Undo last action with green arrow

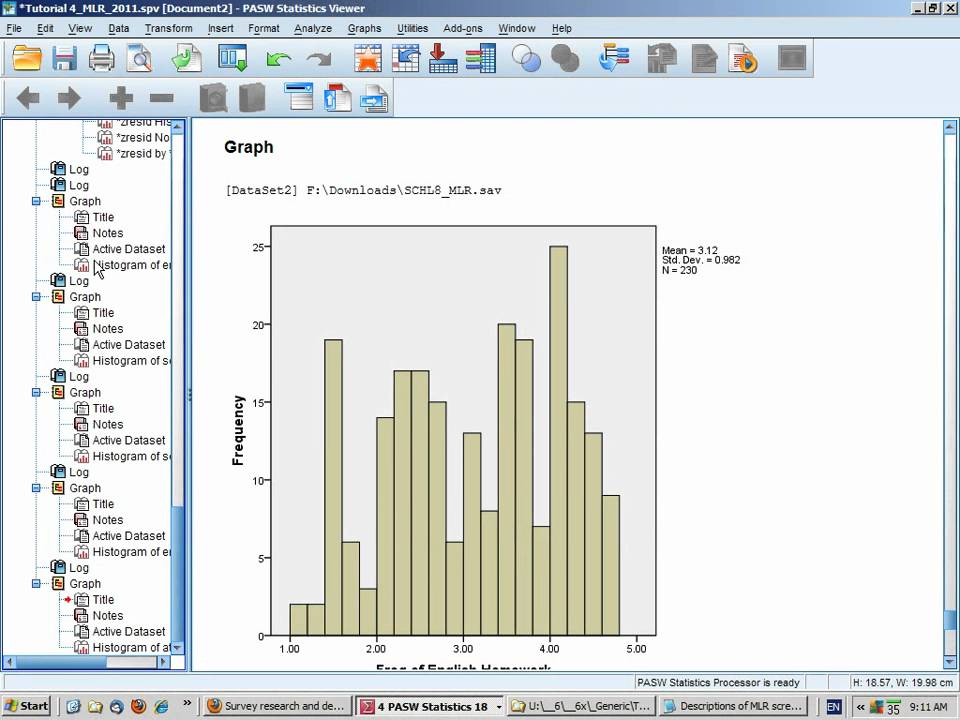279,59
